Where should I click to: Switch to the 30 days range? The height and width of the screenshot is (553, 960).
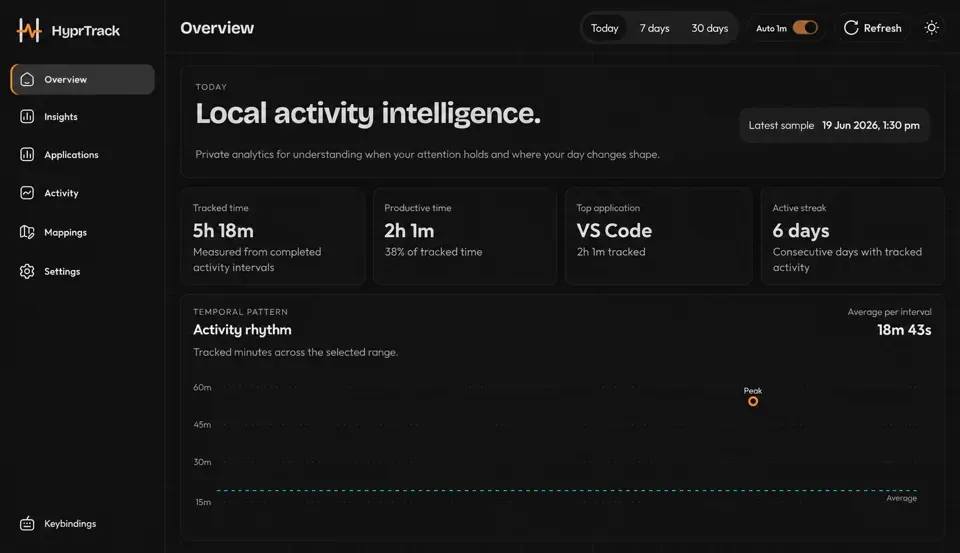[x=710, y=28]
